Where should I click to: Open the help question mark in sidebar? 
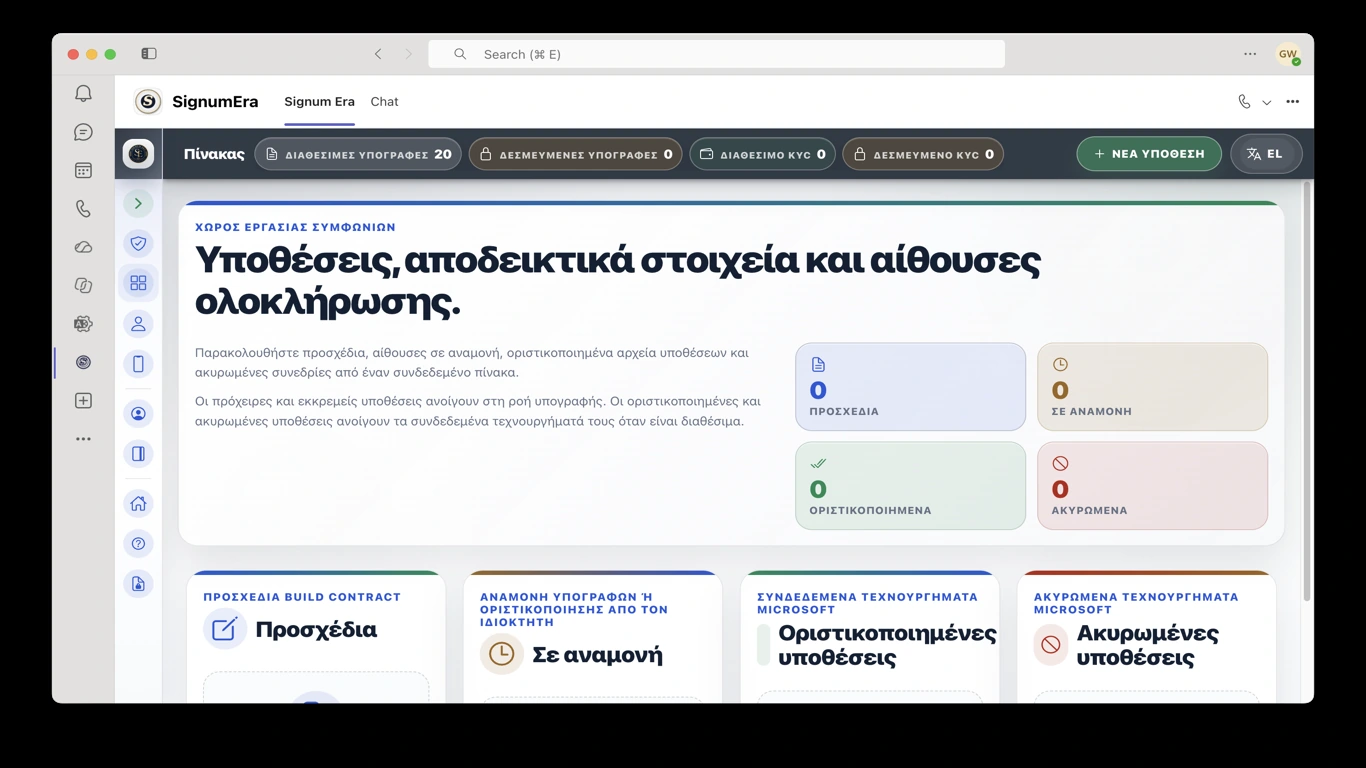click(x=138, y=544)
